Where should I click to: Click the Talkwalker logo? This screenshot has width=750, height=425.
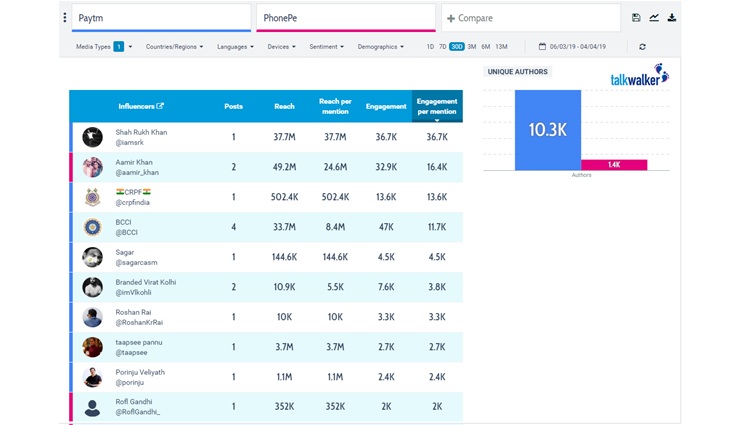click(x=639, y=77)
